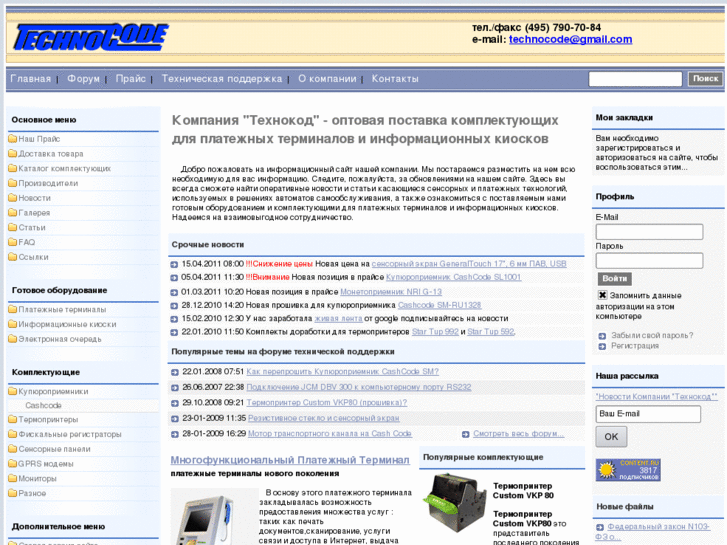Click the Content.ru subscribers counter badge
The image size is (727, 545).
[x=628, y=470]
